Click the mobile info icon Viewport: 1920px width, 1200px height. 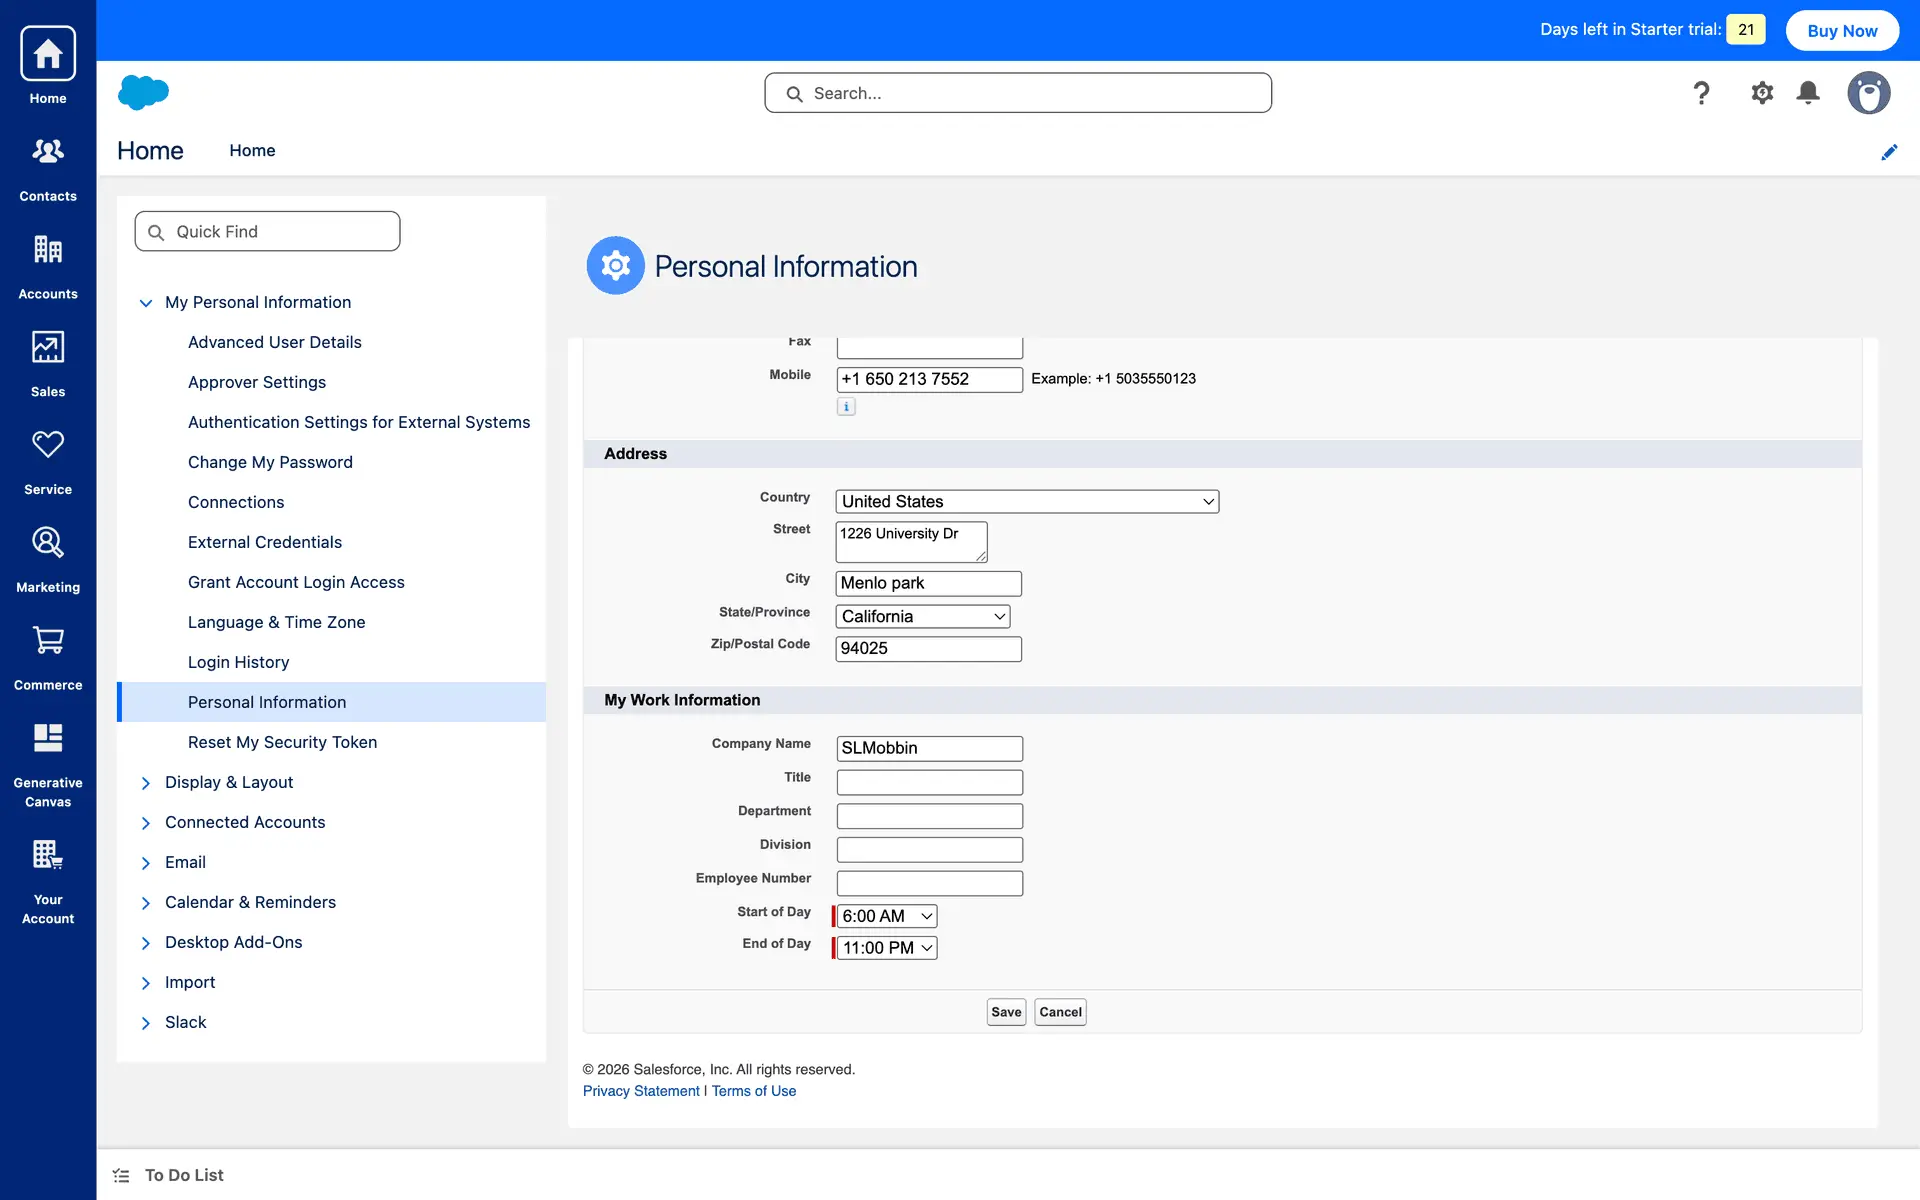pos(846,407)
